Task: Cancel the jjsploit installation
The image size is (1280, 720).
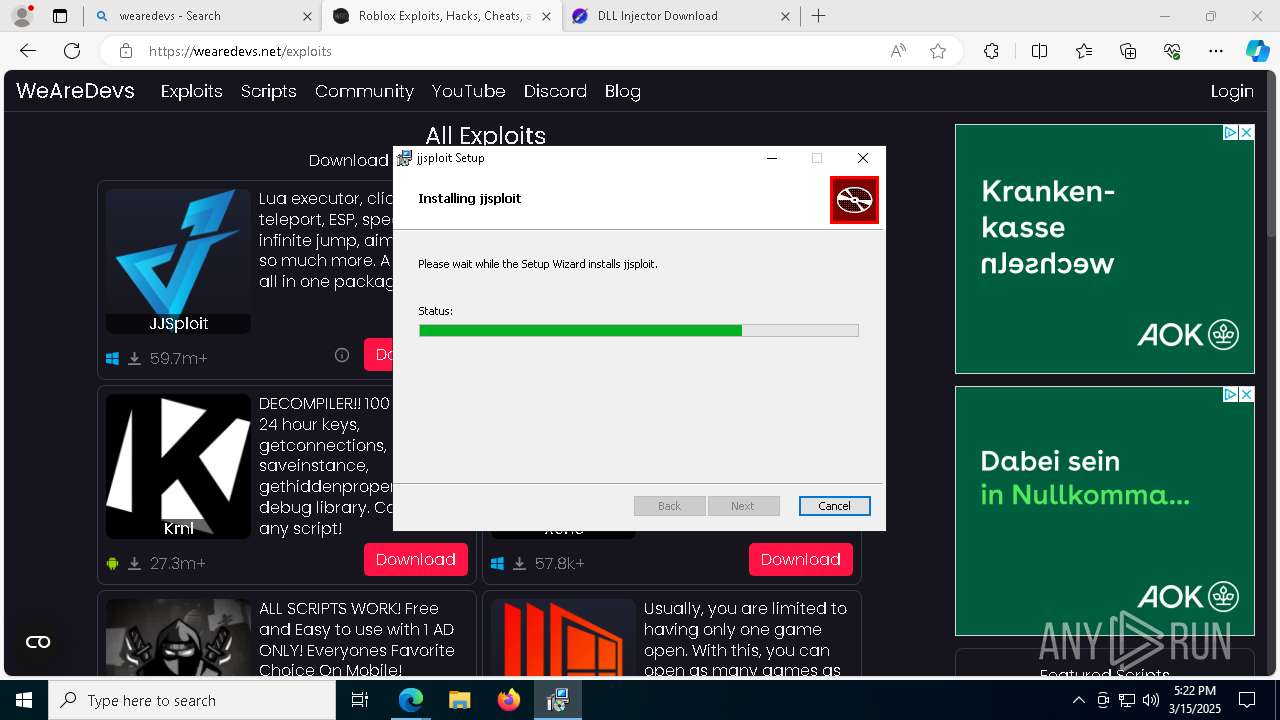Action: tap(834, 506)
